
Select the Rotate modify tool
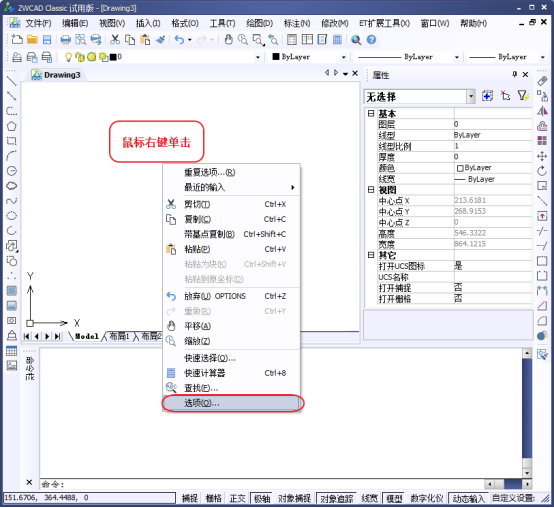coord(542,171)
